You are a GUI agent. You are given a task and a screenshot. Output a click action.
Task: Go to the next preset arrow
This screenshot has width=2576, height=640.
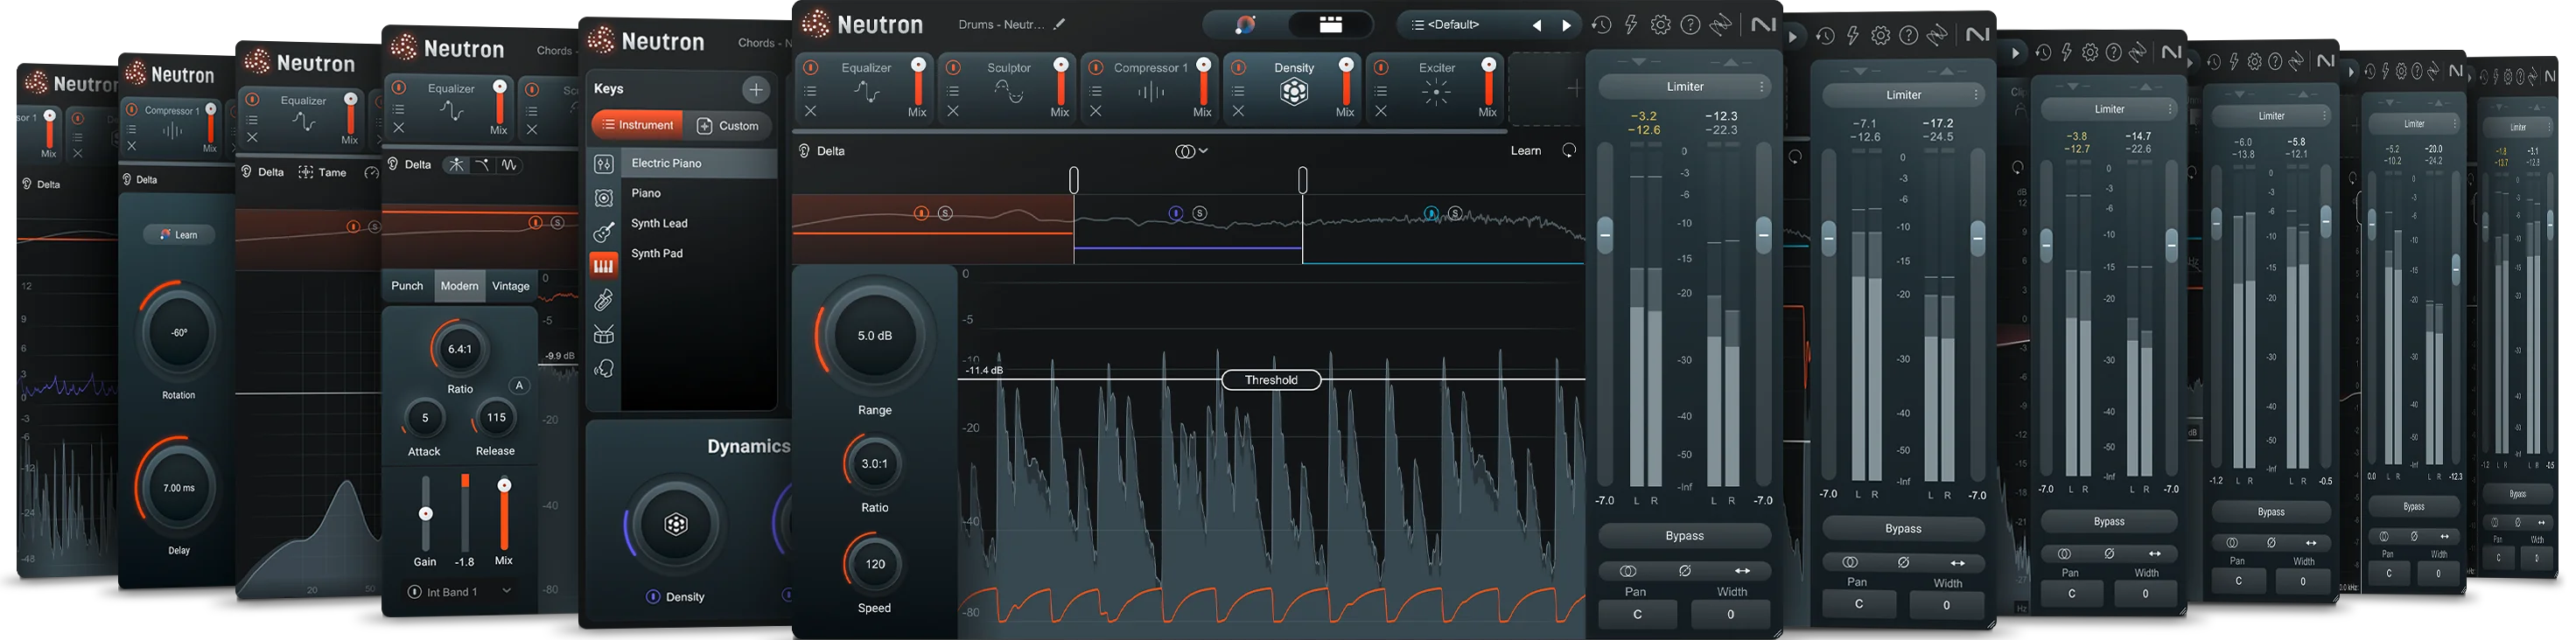click(1566, 26)
